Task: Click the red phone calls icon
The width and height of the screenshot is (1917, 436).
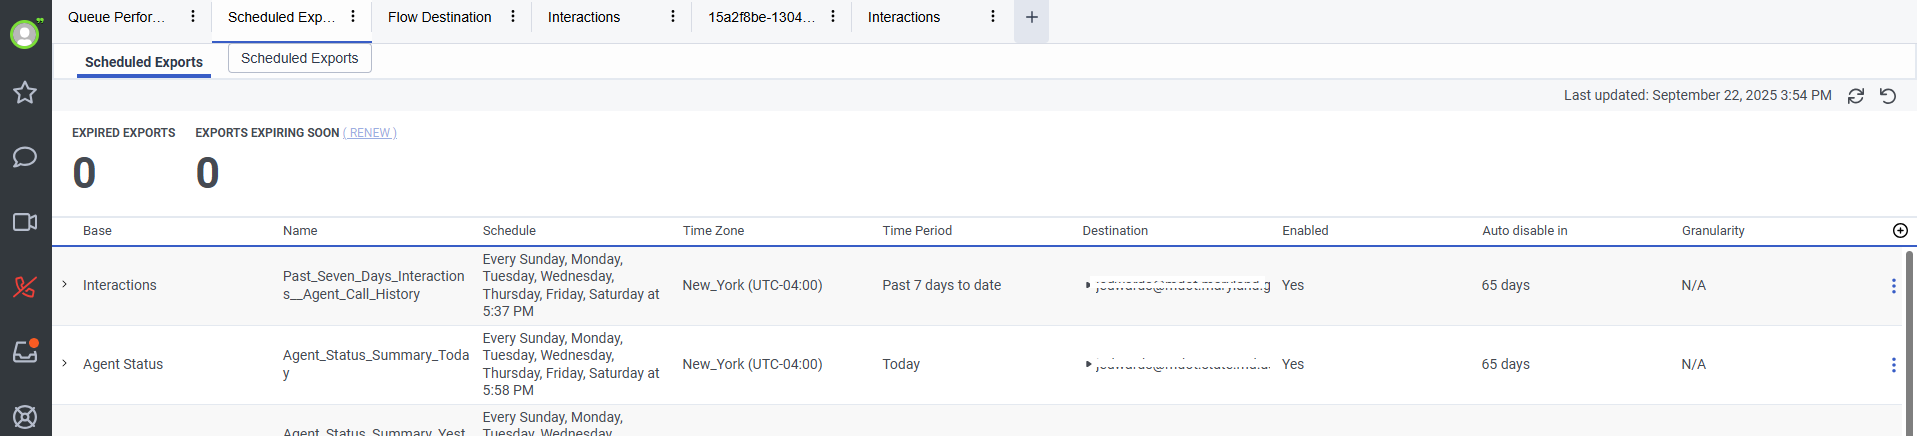Action: [x=25, y=287]
